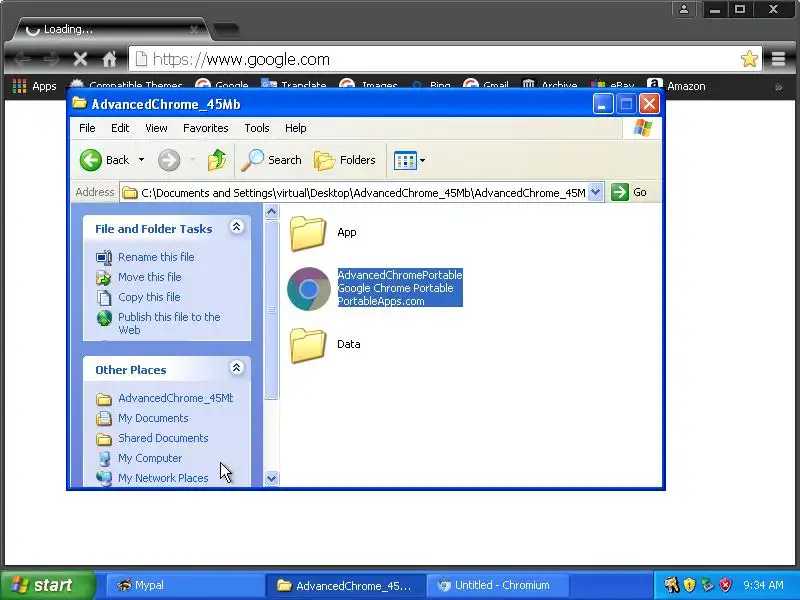Click the Chromium Home button
800x600 pixels.
click(109, 60)
